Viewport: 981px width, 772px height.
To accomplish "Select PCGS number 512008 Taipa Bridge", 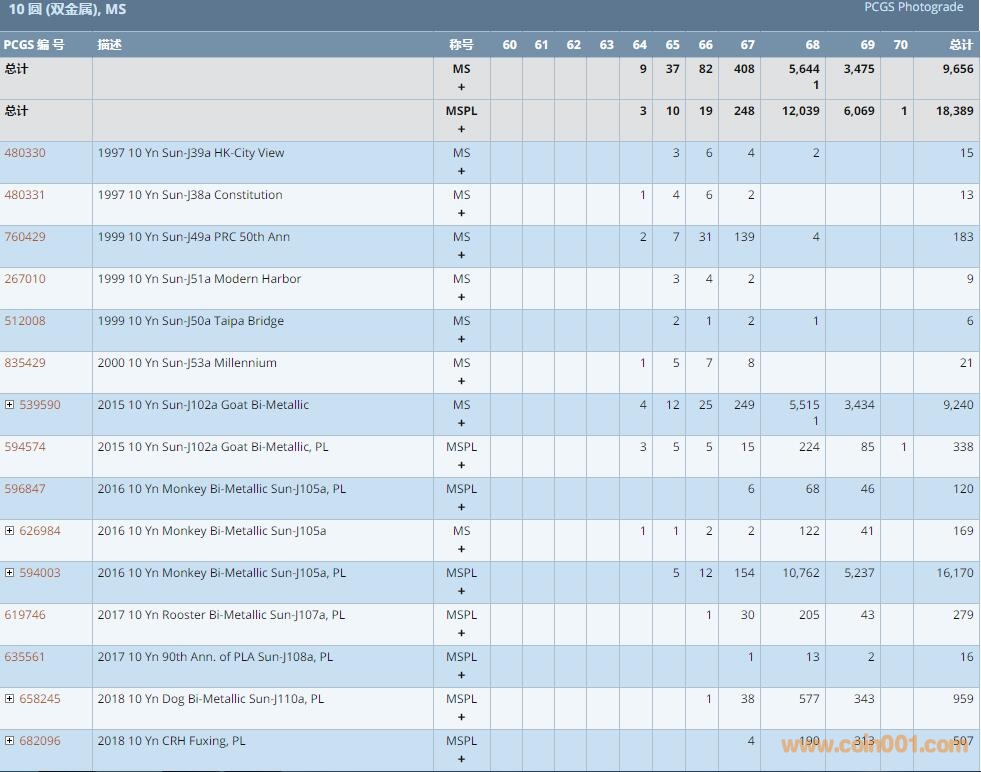I will point(25,321).
